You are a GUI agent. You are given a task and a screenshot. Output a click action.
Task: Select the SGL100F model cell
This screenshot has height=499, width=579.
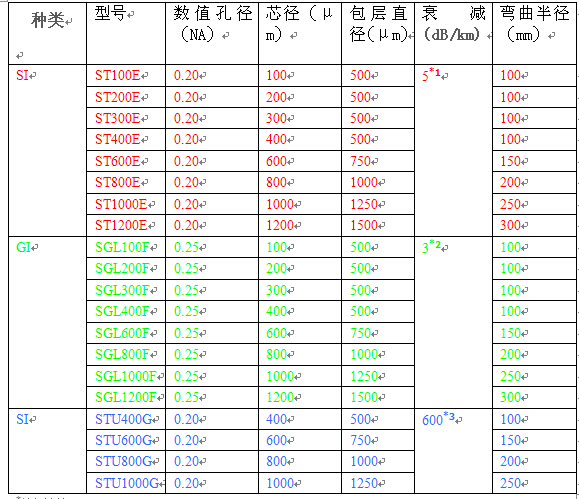pos(126,247)
